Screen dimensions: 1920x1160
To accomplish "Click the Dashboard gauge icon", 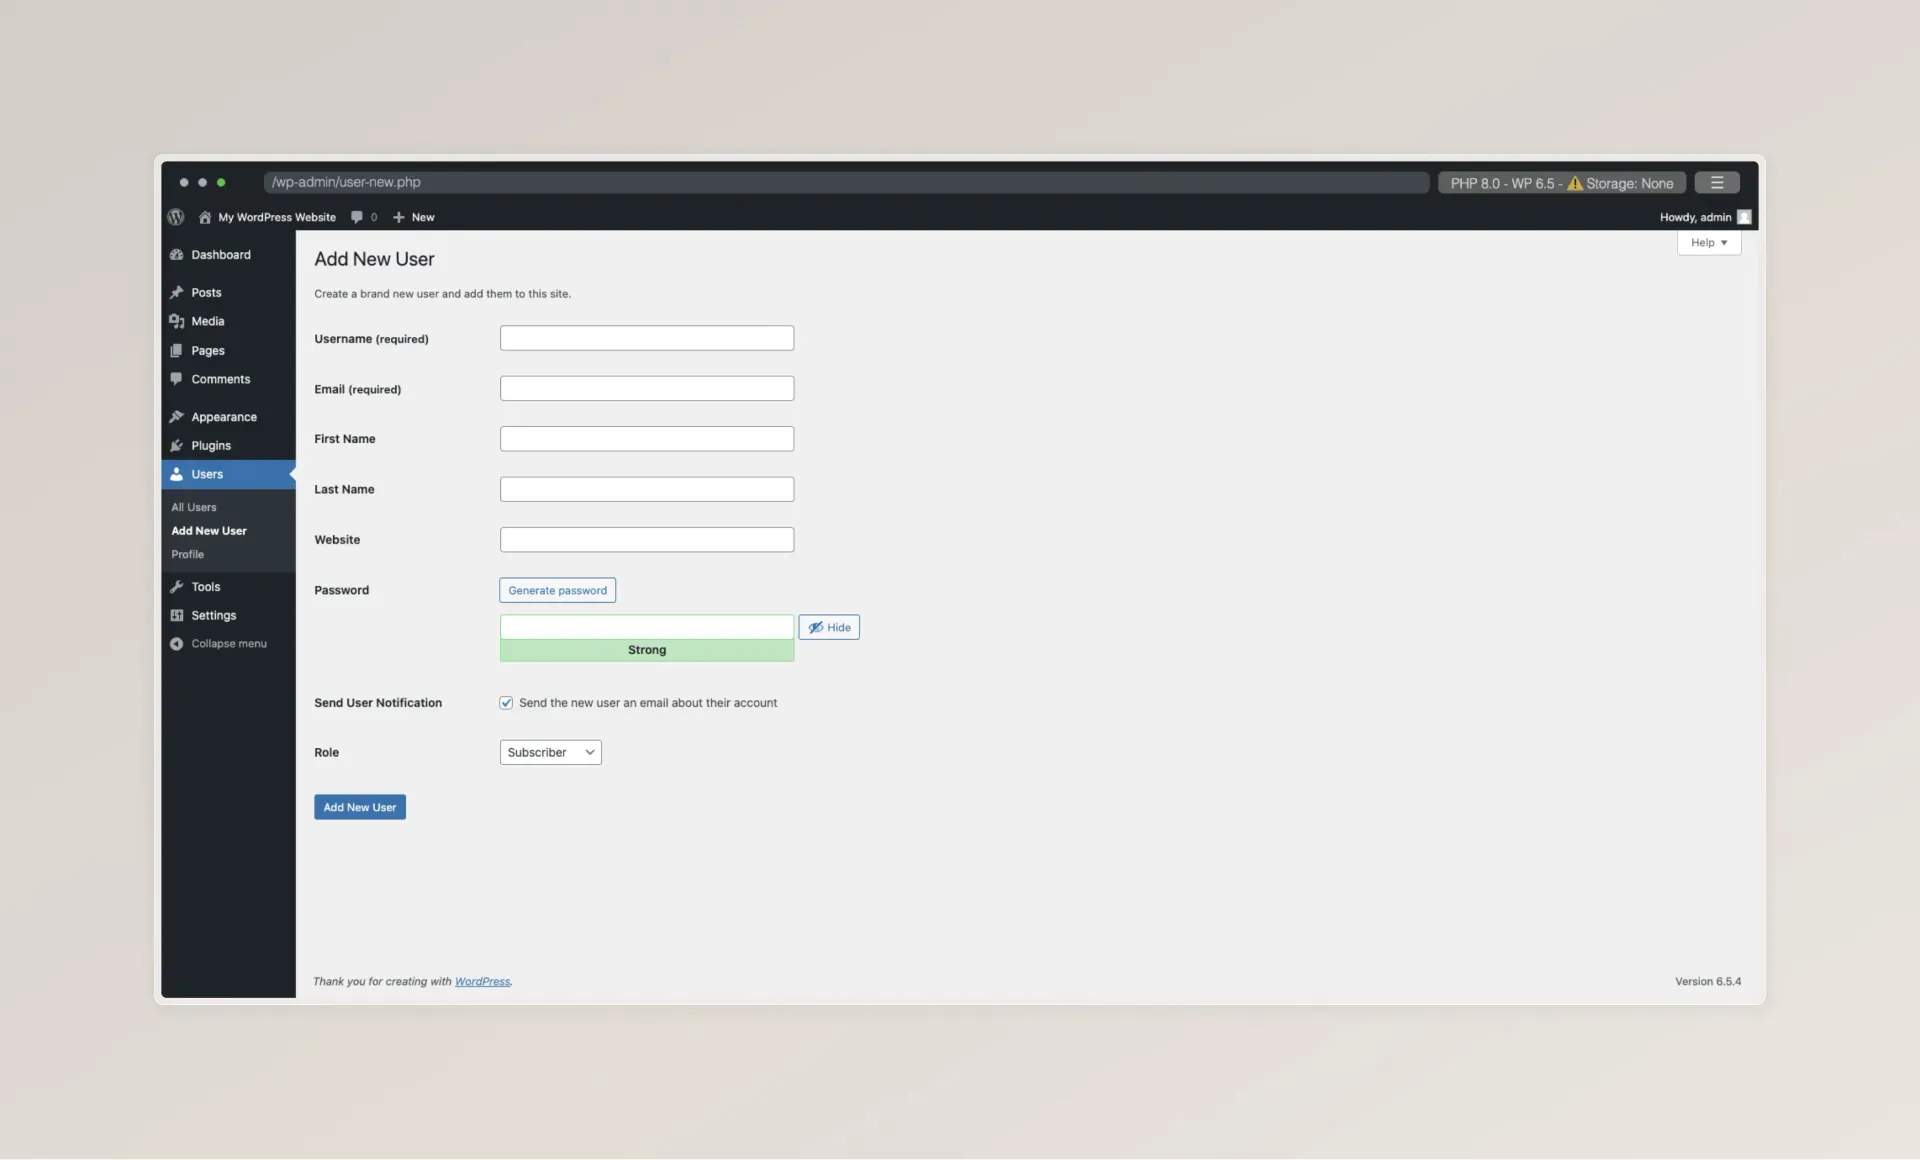I will click(177, 255).
